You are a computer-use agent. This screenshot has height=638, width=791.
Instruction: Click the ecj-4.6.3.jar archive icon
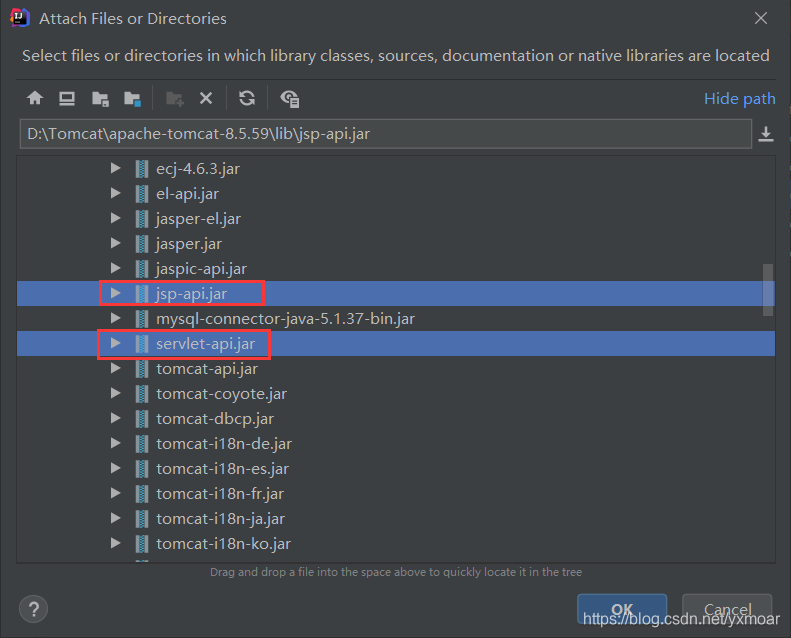coord(142,168)
